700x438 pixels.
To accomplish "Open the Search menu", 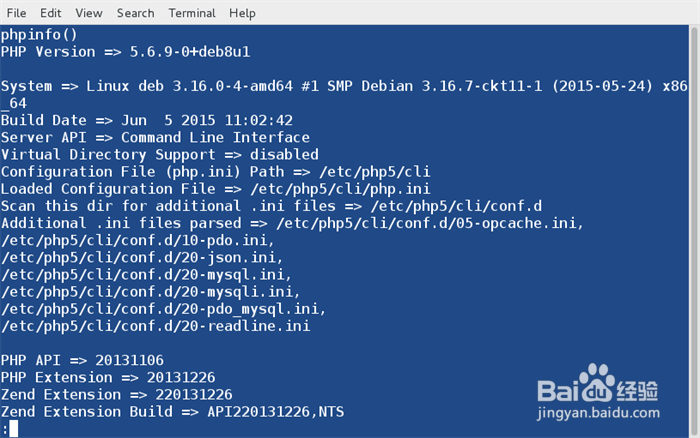I will (x=135, y=13).
